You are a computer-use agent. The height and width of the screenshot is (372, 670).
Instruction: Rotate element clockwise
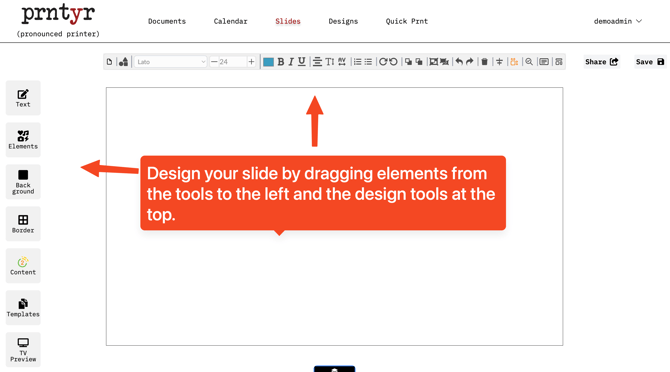click(x=383, y=62)
